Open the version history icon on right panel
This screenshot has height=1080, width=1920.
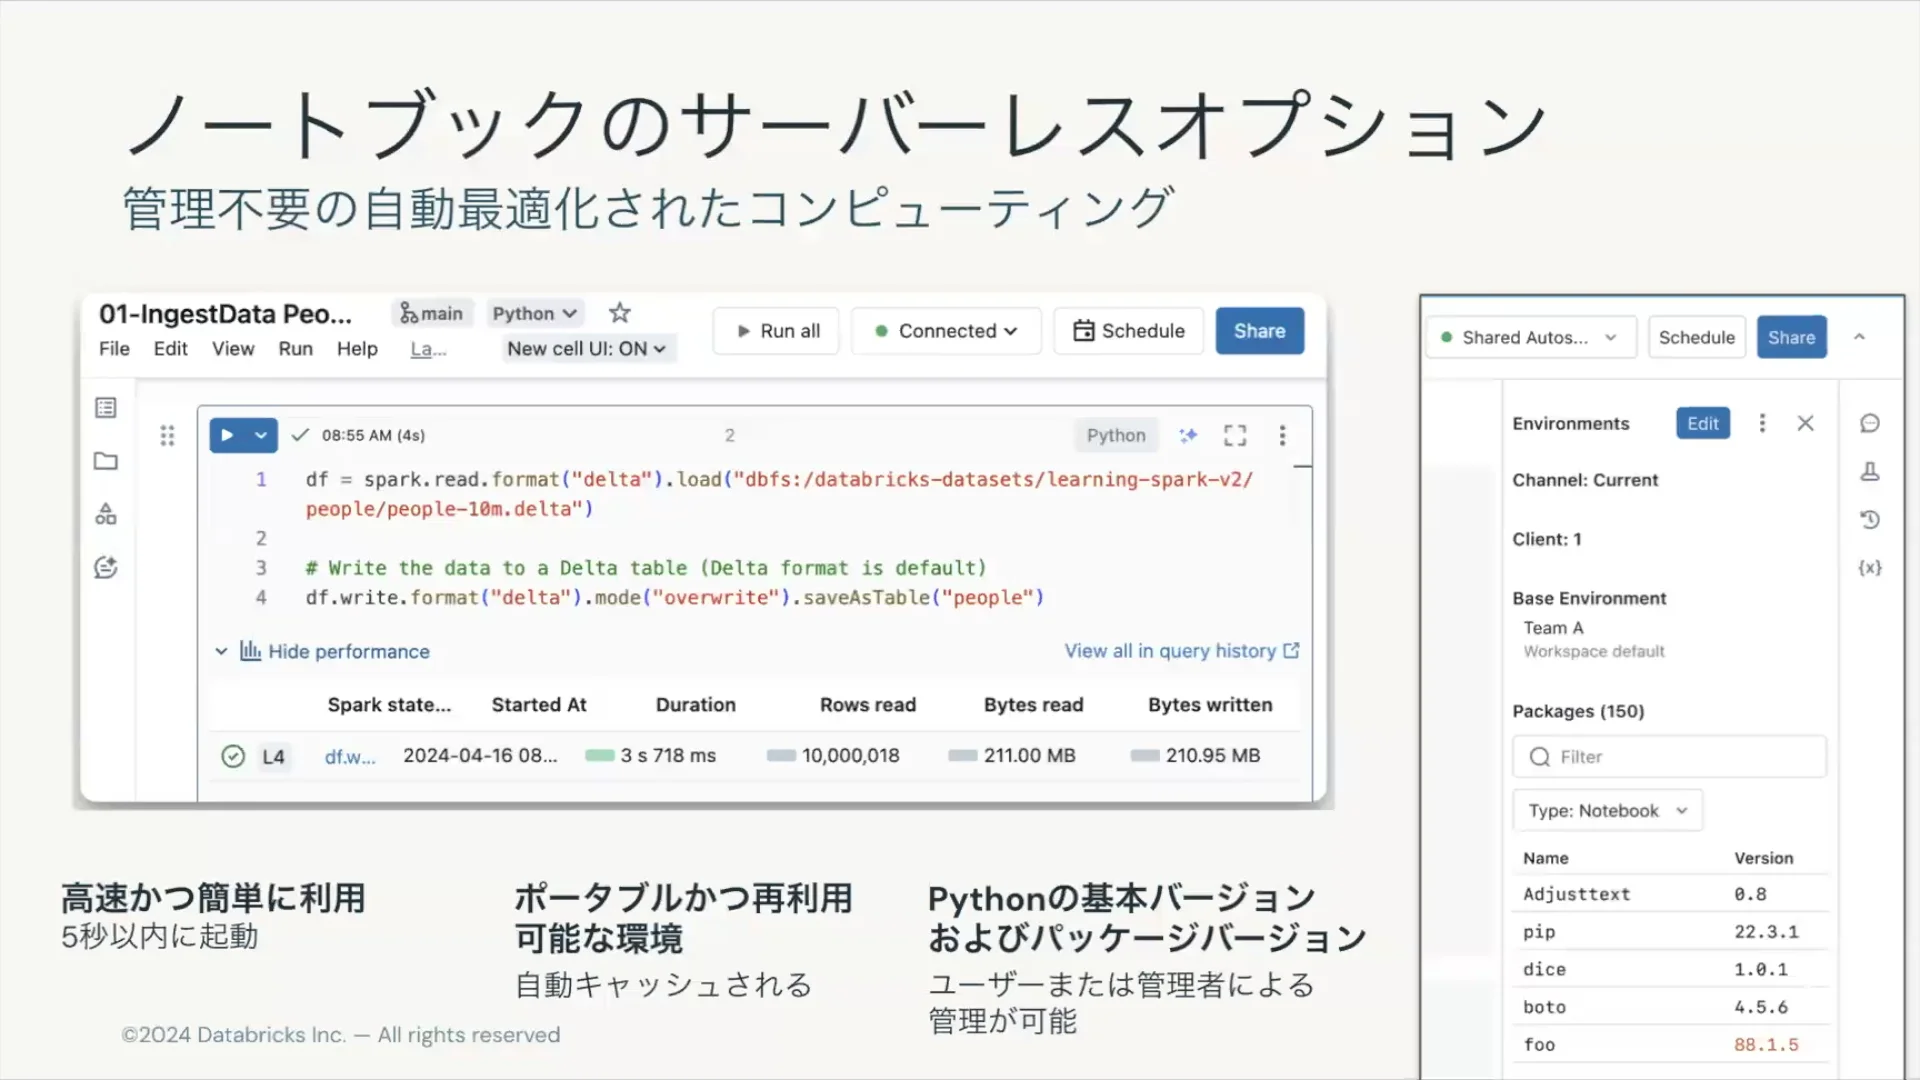coord(1869,519)
